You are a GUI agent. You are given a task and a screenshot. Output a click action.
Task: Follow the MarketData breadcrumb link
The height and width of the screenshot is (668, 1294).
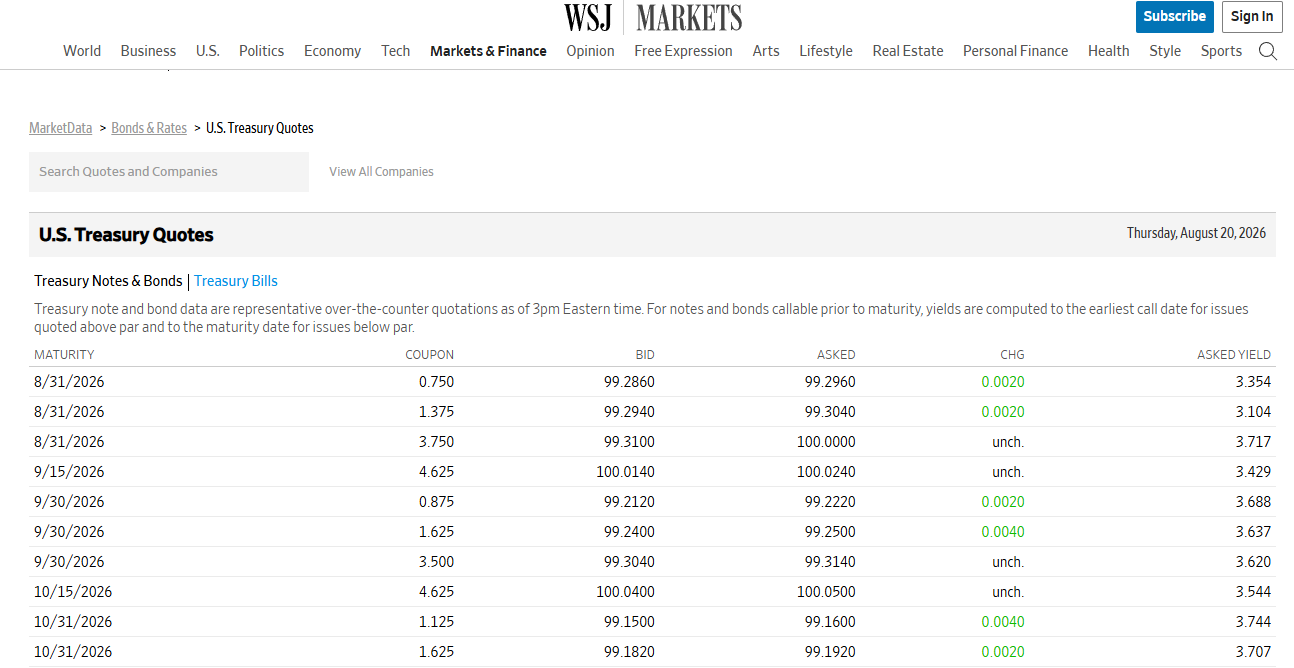pyautogui.click(x=60, y=128)
